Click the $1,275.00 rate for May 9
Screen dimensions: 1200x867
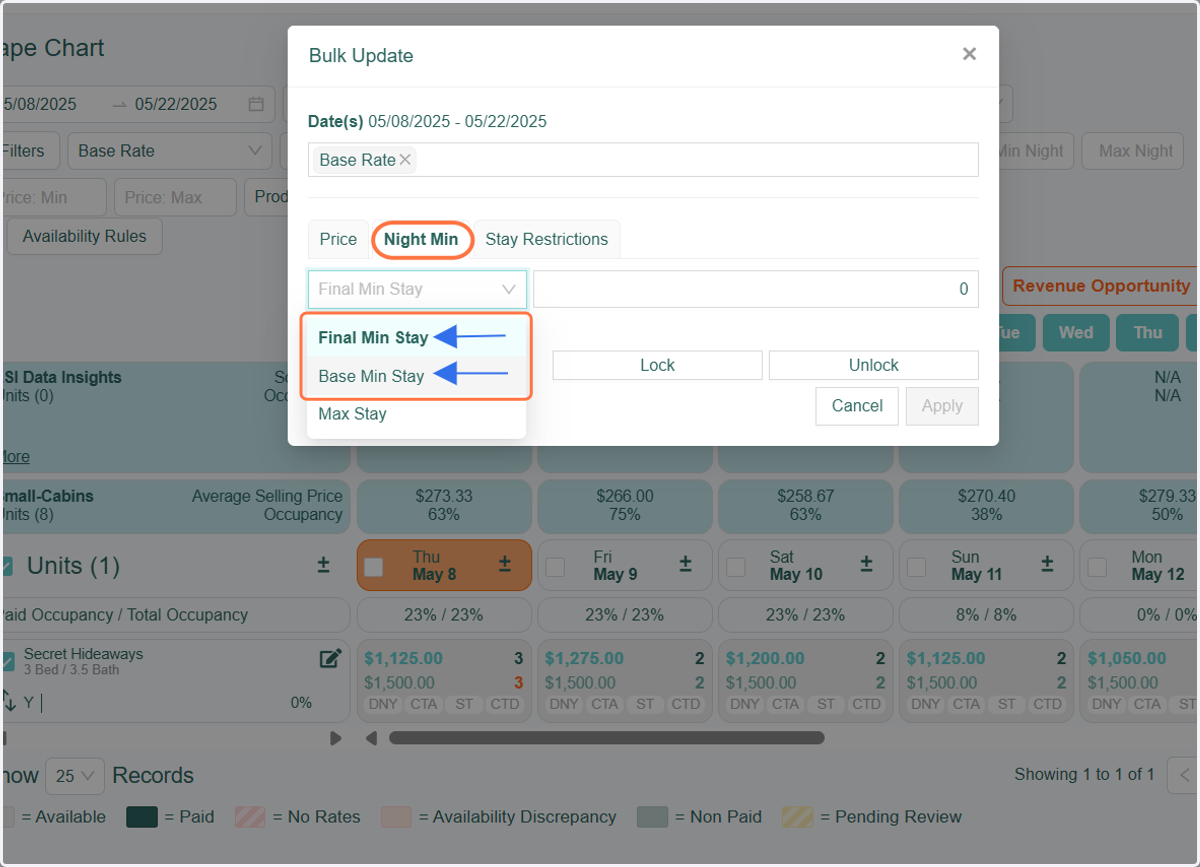pos(585,658)
